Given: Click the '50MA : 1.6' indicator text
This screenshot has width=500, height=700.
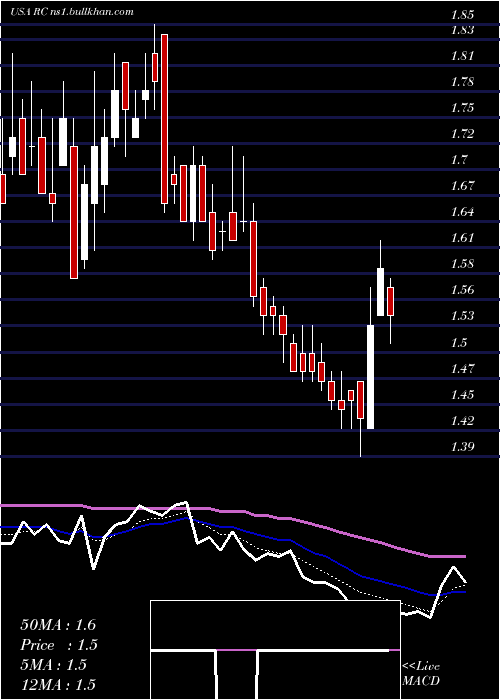Looking at the screenshot, I should point(58,625).
